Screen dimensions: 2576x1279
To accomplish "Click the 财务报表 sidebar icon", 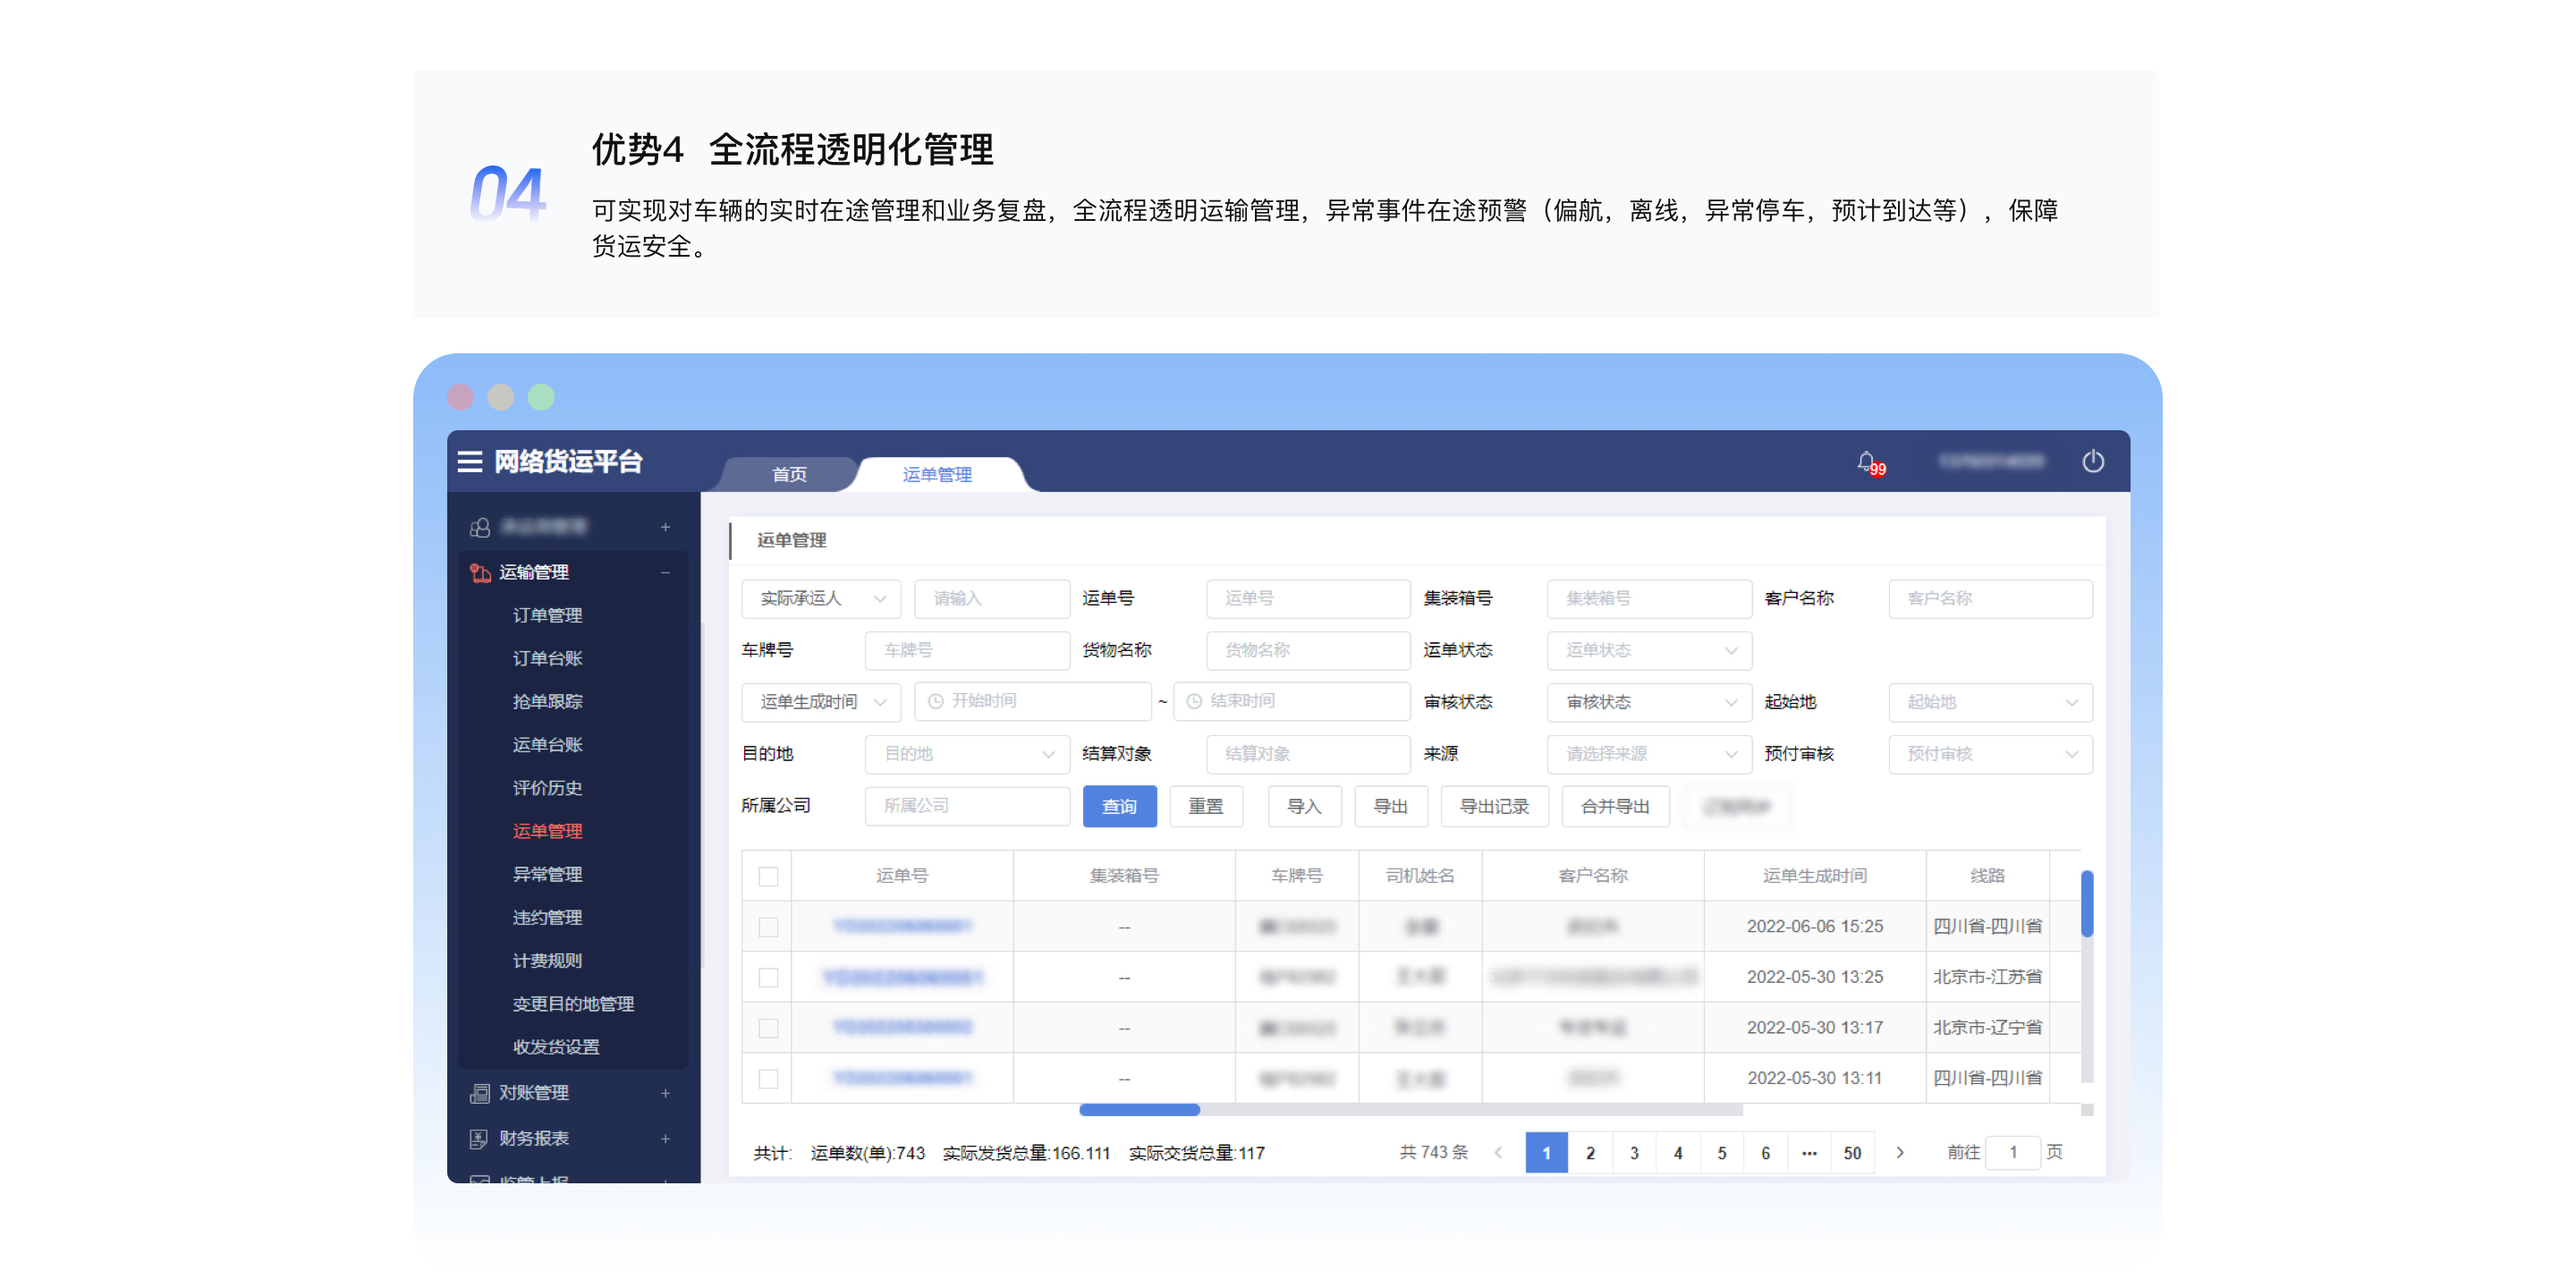I will (x=480, y=1138).
